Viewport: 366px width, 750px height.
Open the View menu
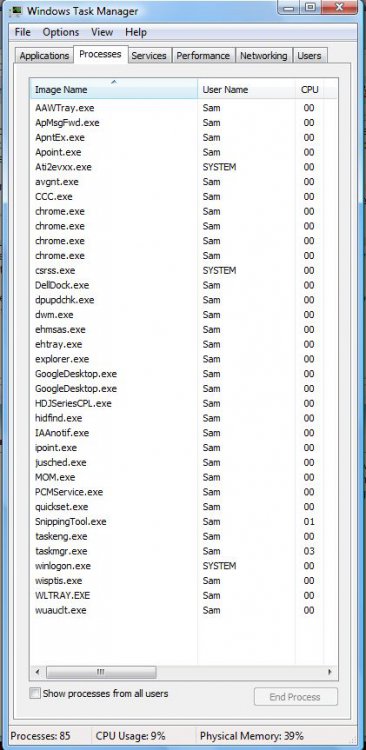coord(102,32)
